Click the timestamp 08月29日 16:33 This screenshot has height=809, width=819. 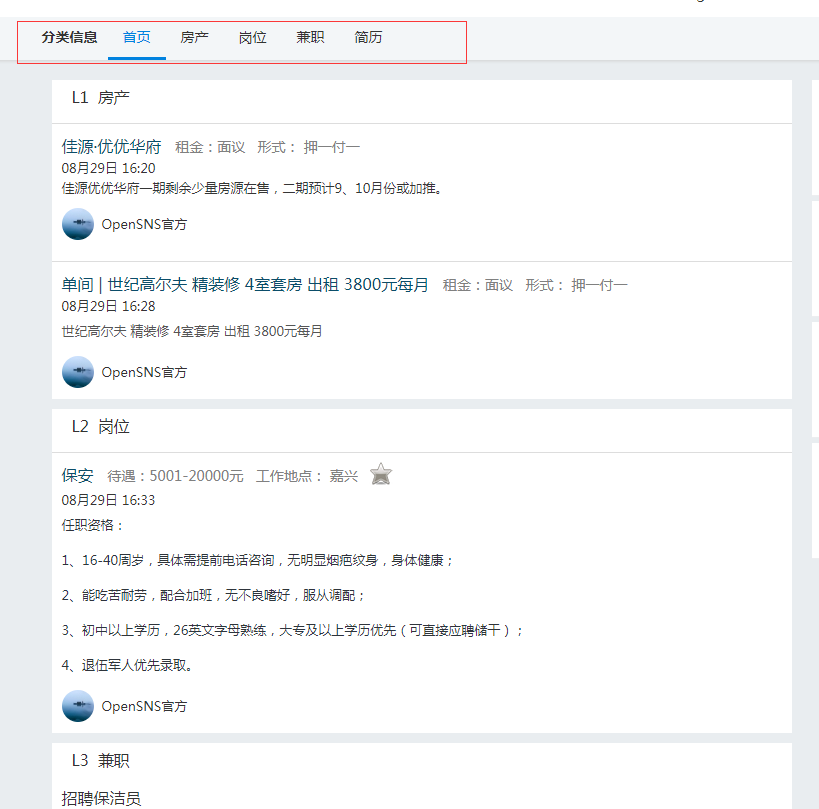[109, 500]
